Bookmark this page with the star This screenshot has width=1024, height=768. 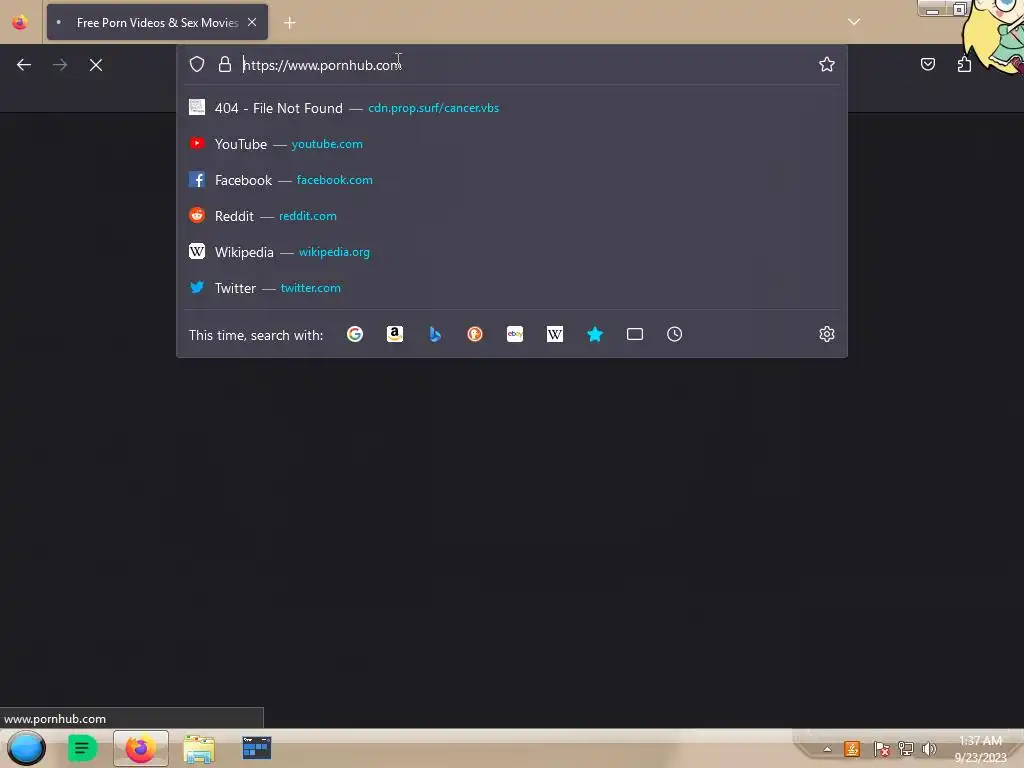click(827, 64)
